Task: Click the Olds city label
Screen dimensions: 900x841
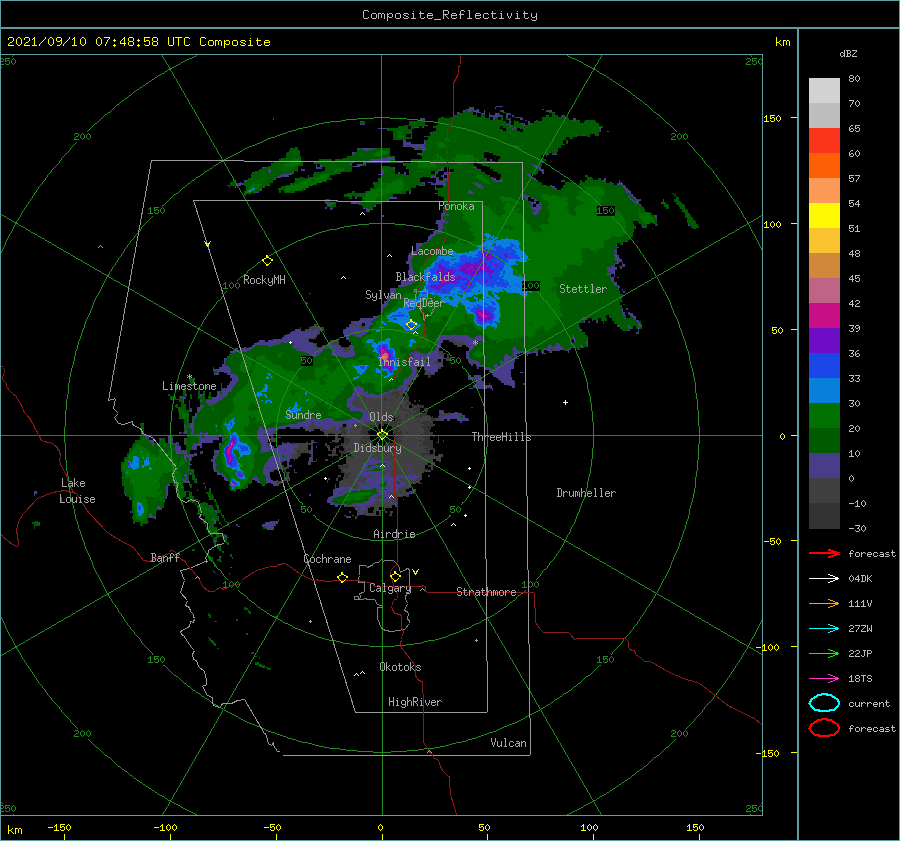Action: click(x=381, y=417)
